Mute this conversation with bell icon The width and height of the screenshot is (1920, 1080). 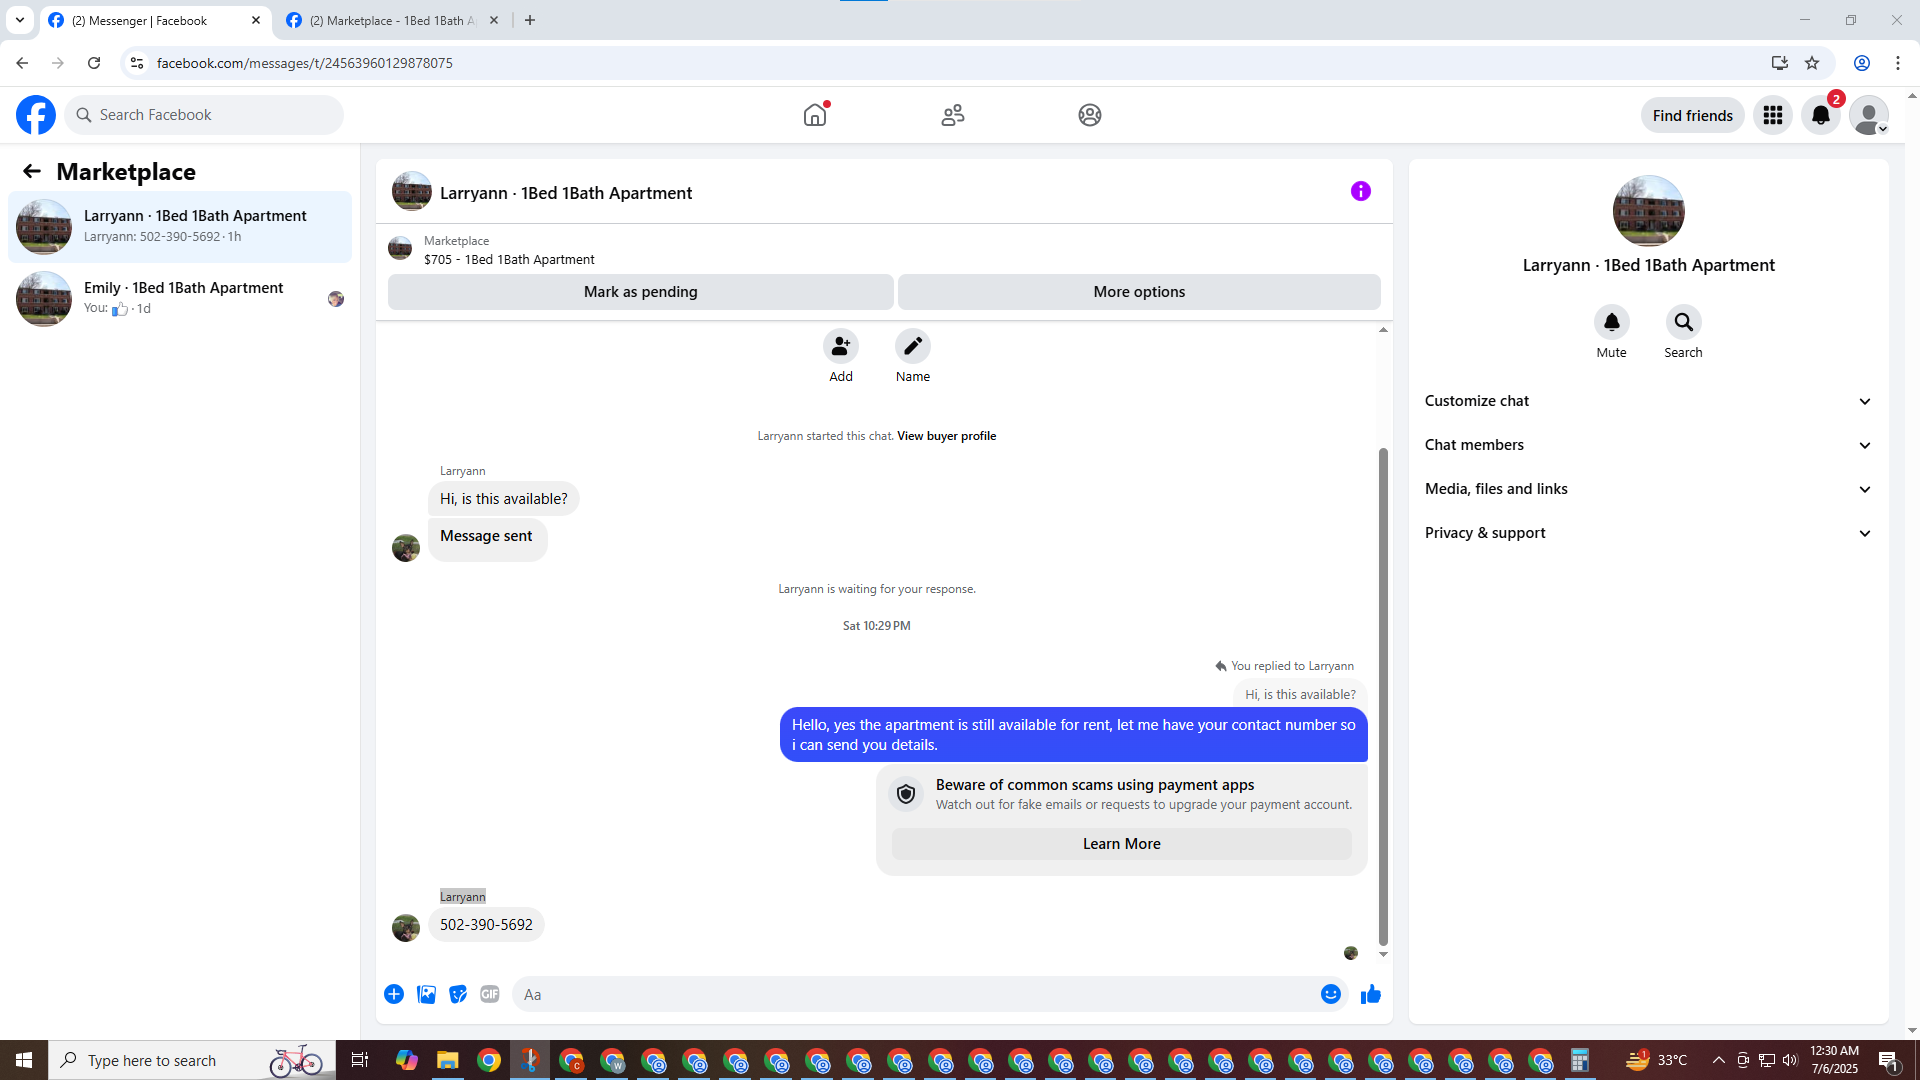tap(1611, 322)
